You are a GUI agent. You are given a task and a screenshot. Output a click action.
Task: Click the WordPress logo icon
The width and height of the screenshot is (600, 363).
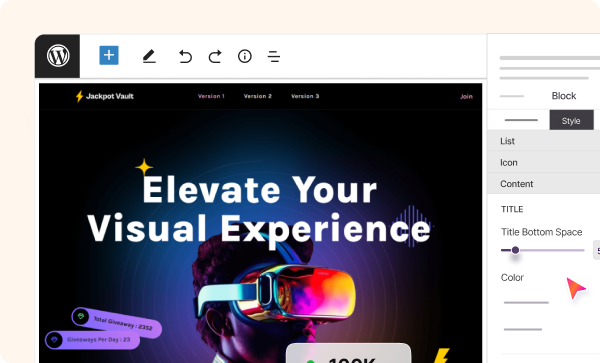(58, 56)
